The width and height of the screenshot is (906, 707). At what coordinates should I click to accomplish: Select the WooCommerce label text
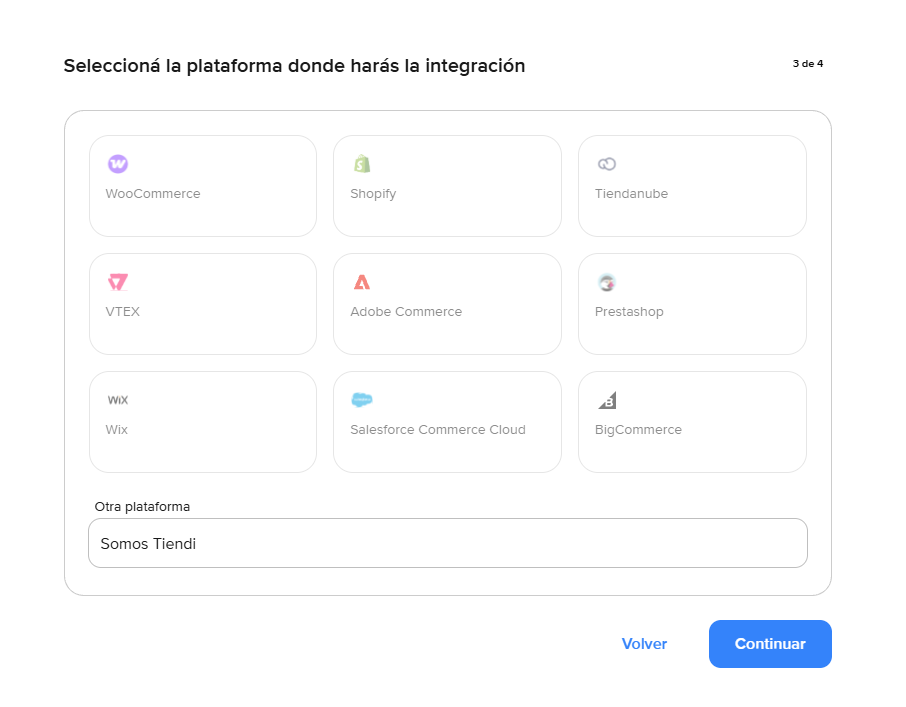pyautogui.click(x=153, y=194)
